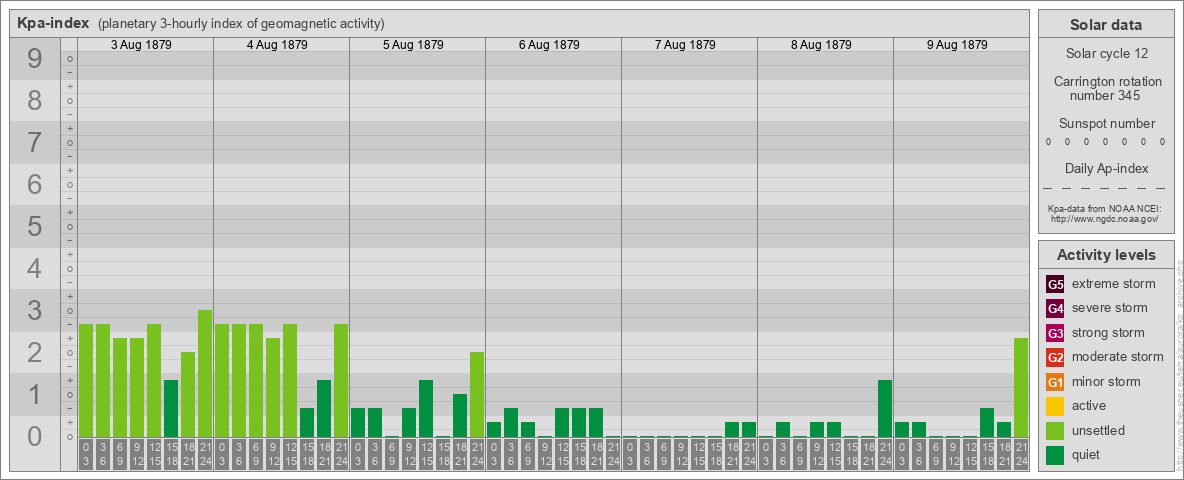
Task: Click the G4 severe storm badge
Action: coord(1055,308)
